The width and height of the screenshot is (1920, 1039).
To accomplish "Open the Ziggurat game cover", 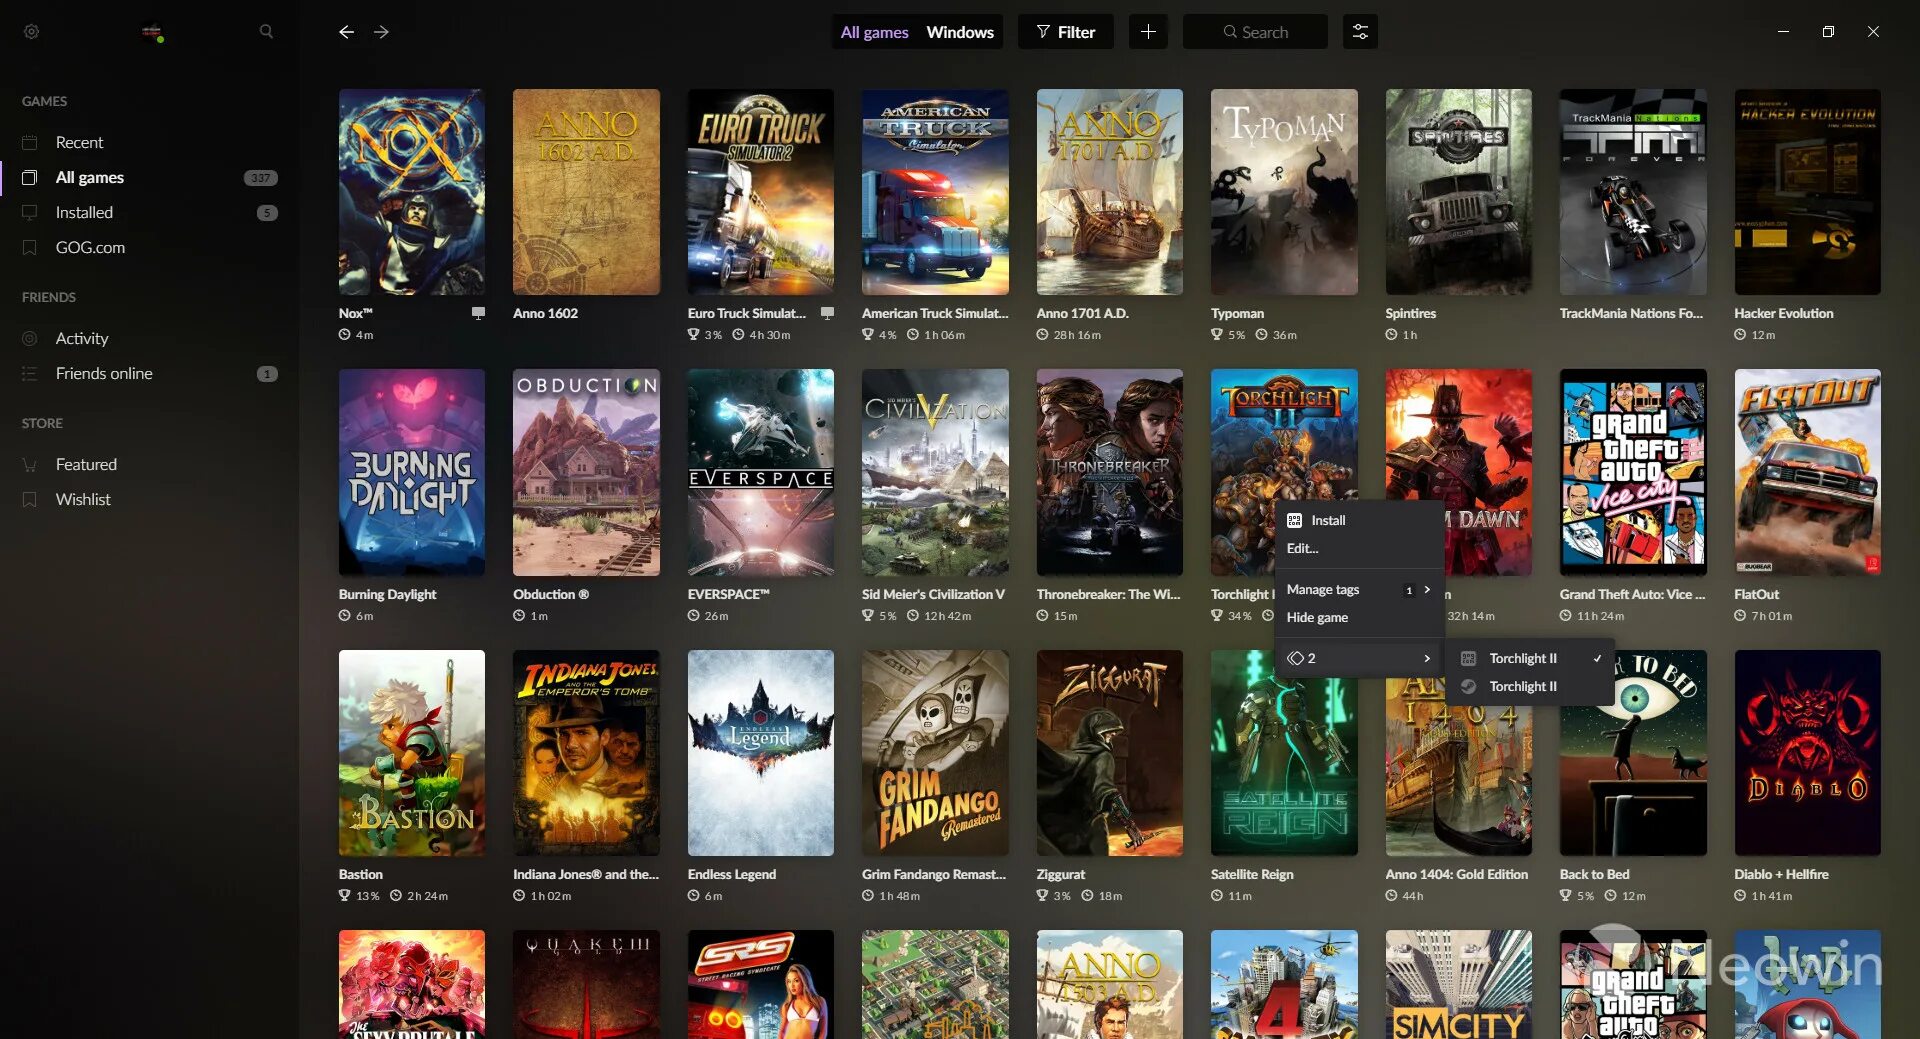I will (1109, 753).
